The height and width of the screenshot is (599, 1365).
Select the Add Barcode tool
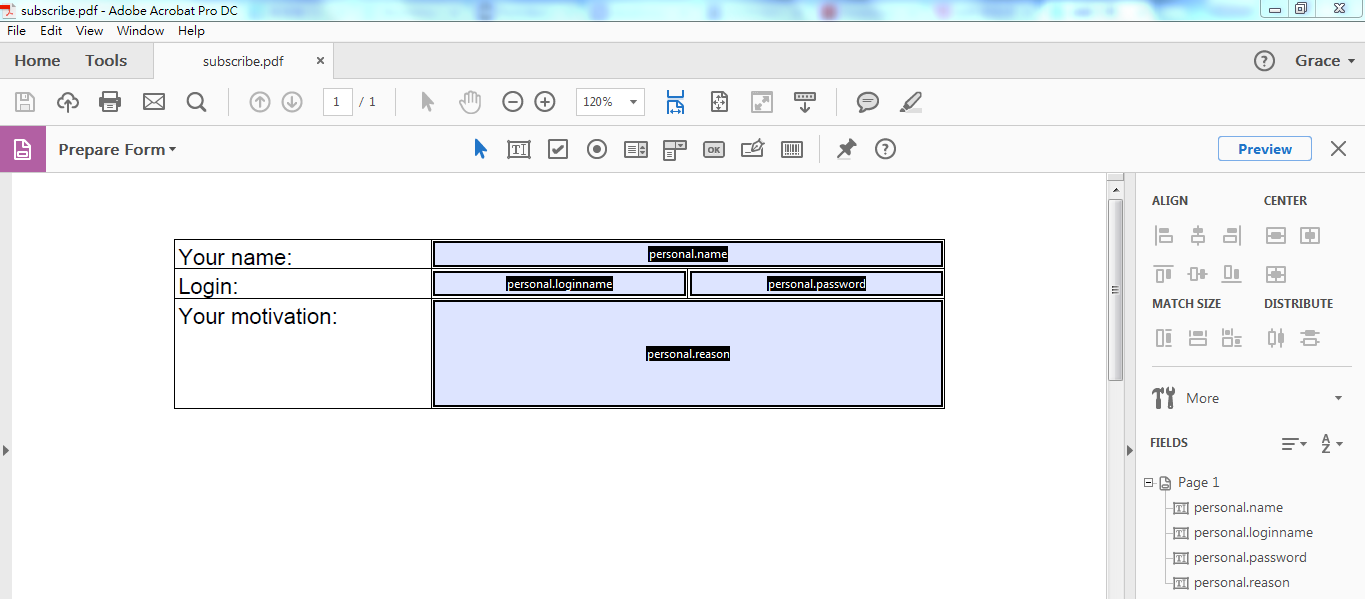791,150
